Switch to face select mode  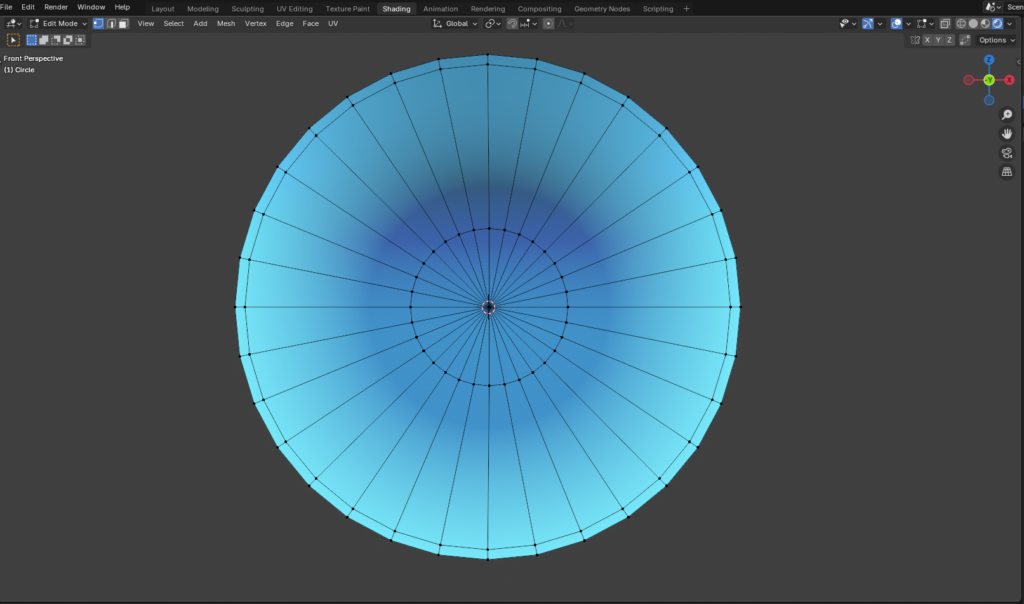click(x=123, y=24)
